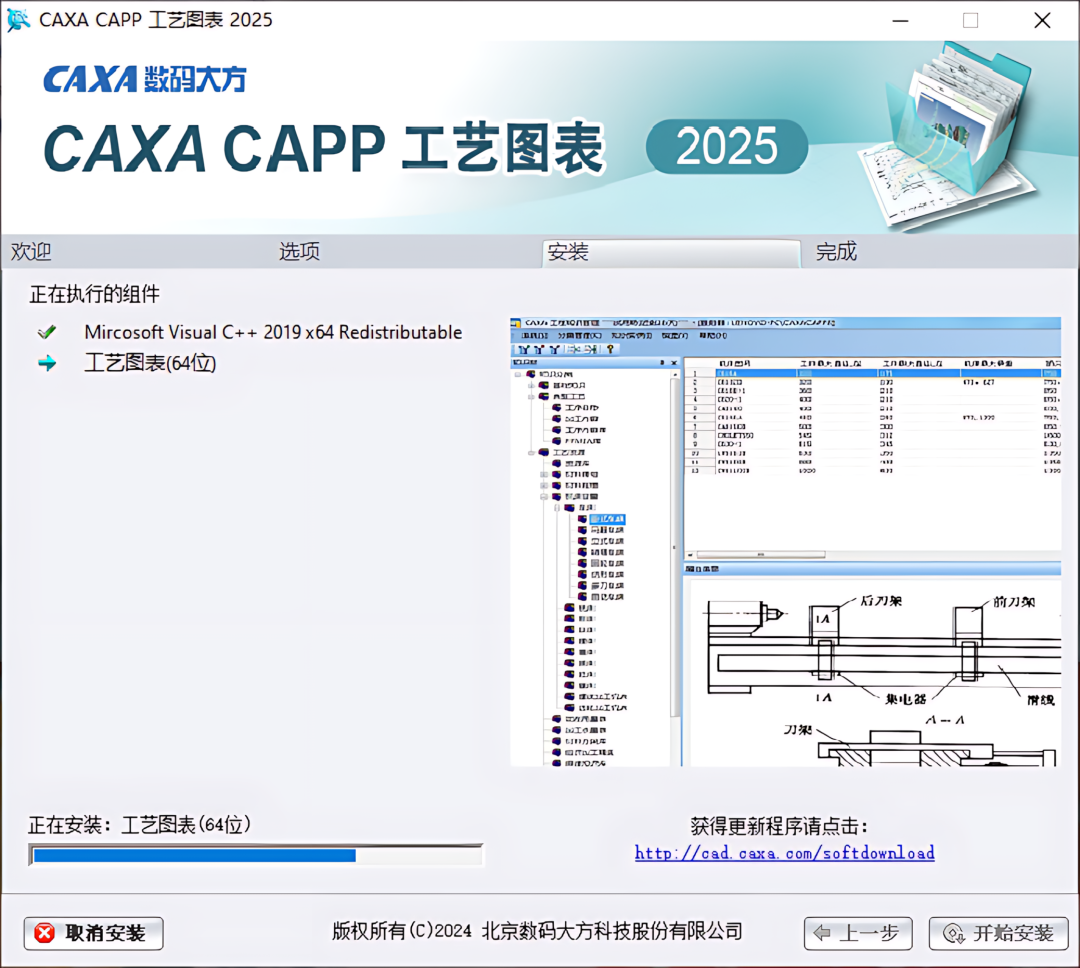This screenshot has width=1080, height=968.
Task: Click the 正在安装: 工艺图表(64位) status text
Action: (139, 825)
